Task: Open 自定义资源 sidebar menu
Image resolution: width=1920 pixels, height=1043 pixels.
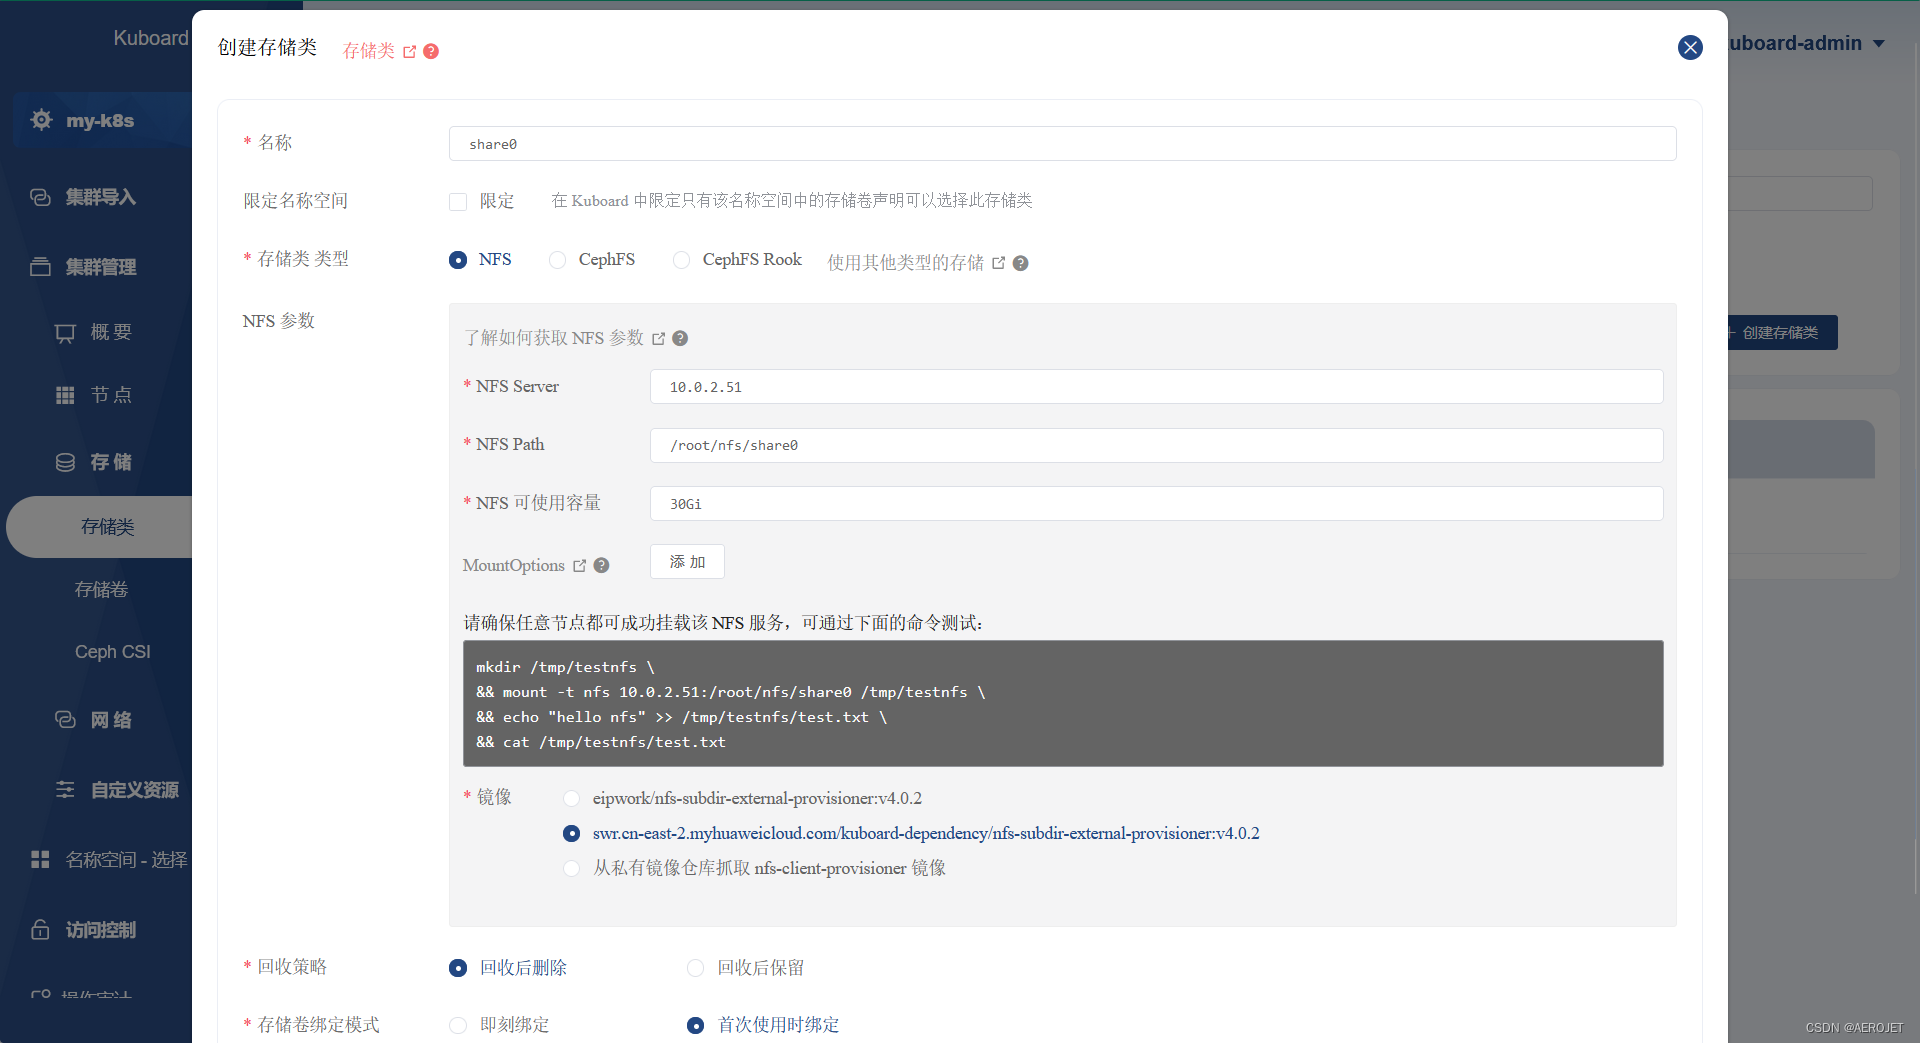Action: click(x=134, y=790)
